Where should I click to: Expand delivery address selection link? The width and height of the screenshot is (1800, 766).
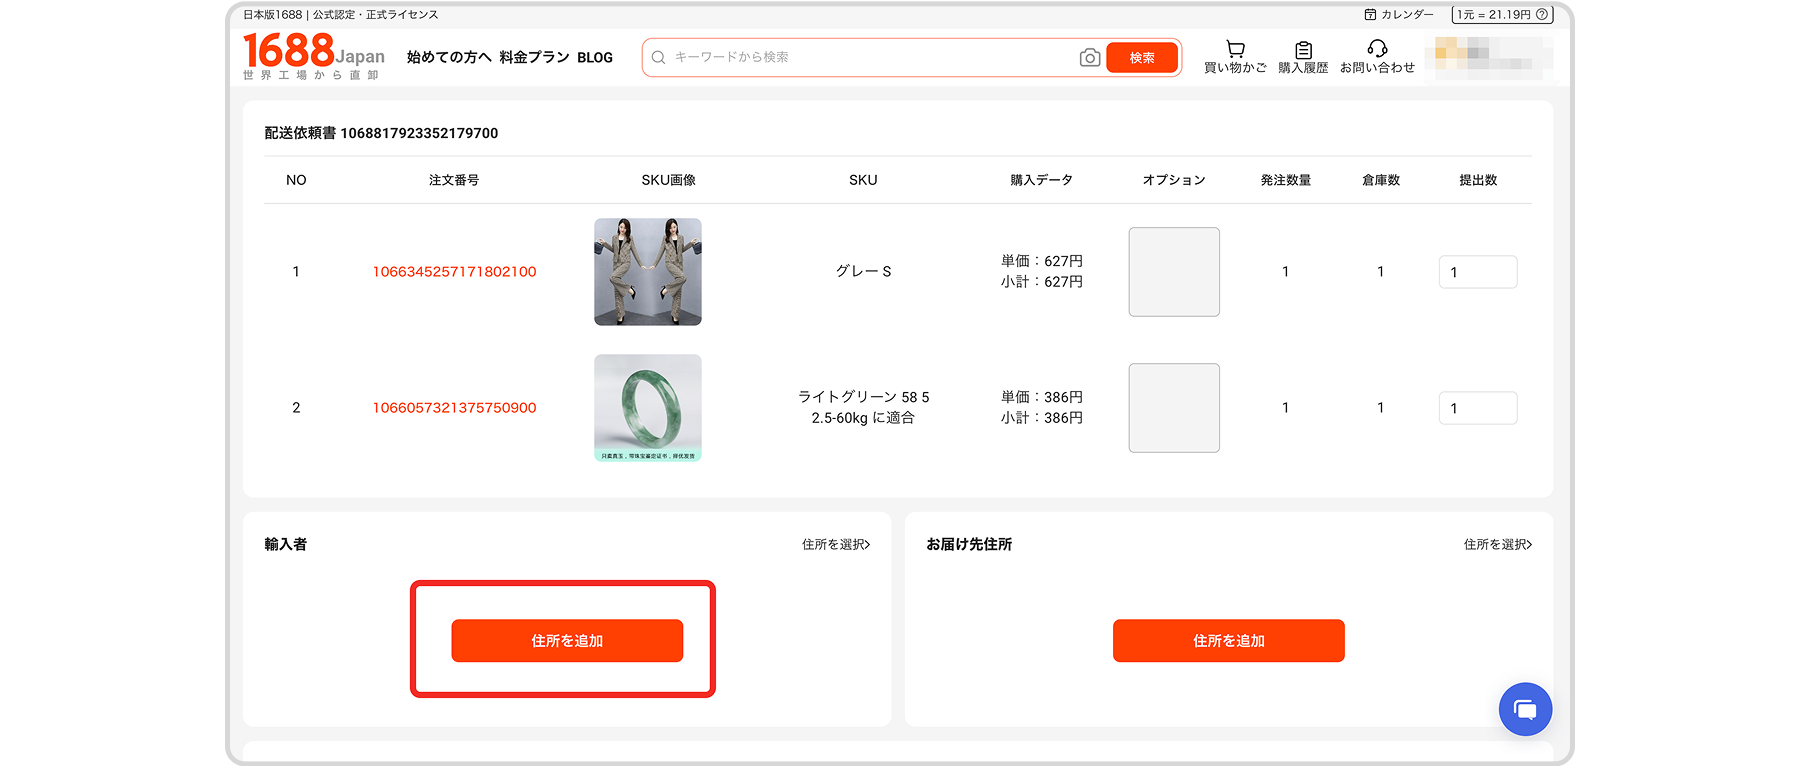[1497, 544]
